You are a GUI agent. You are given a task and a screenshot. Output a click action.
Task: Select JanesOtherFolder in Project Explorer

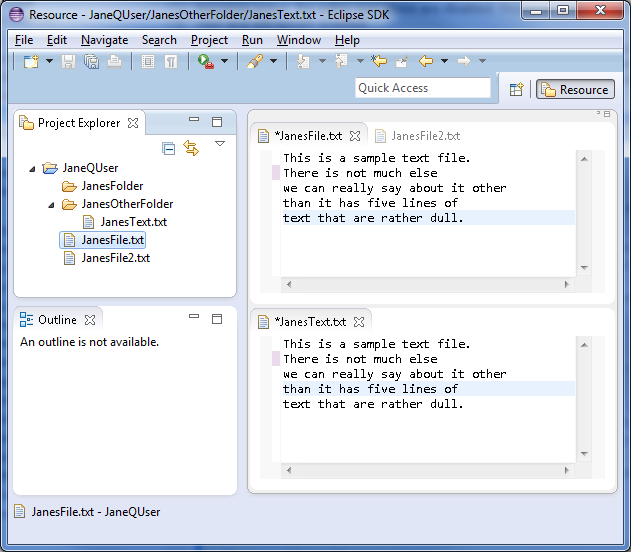point(127,204)
